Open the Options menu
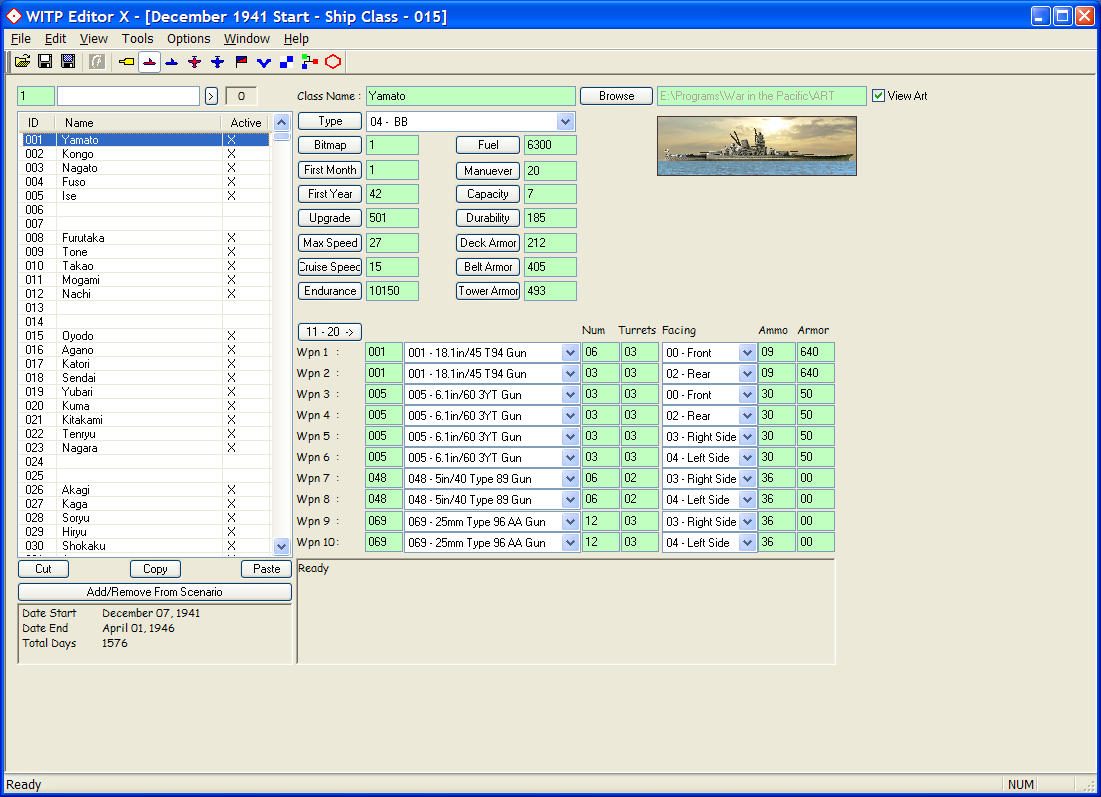This screenshot has height=797, width=1101. pos(188,39)
